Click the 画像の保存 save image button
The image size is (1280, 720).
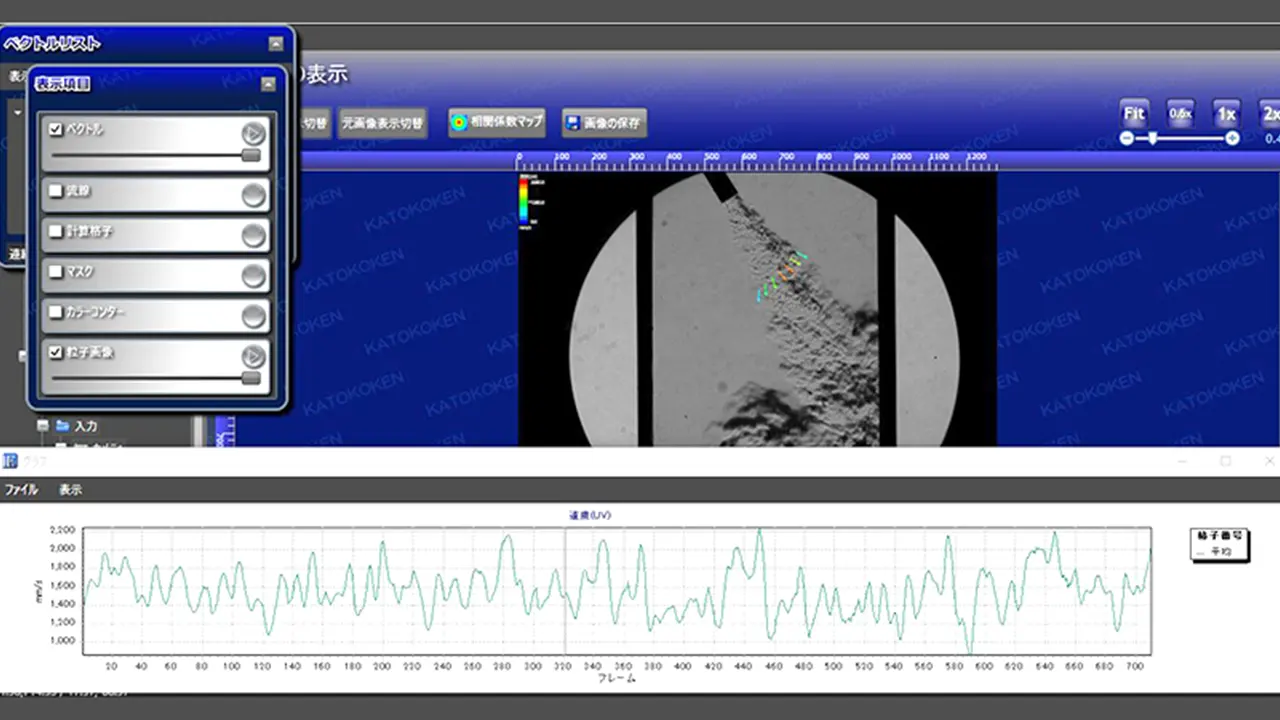604,123
